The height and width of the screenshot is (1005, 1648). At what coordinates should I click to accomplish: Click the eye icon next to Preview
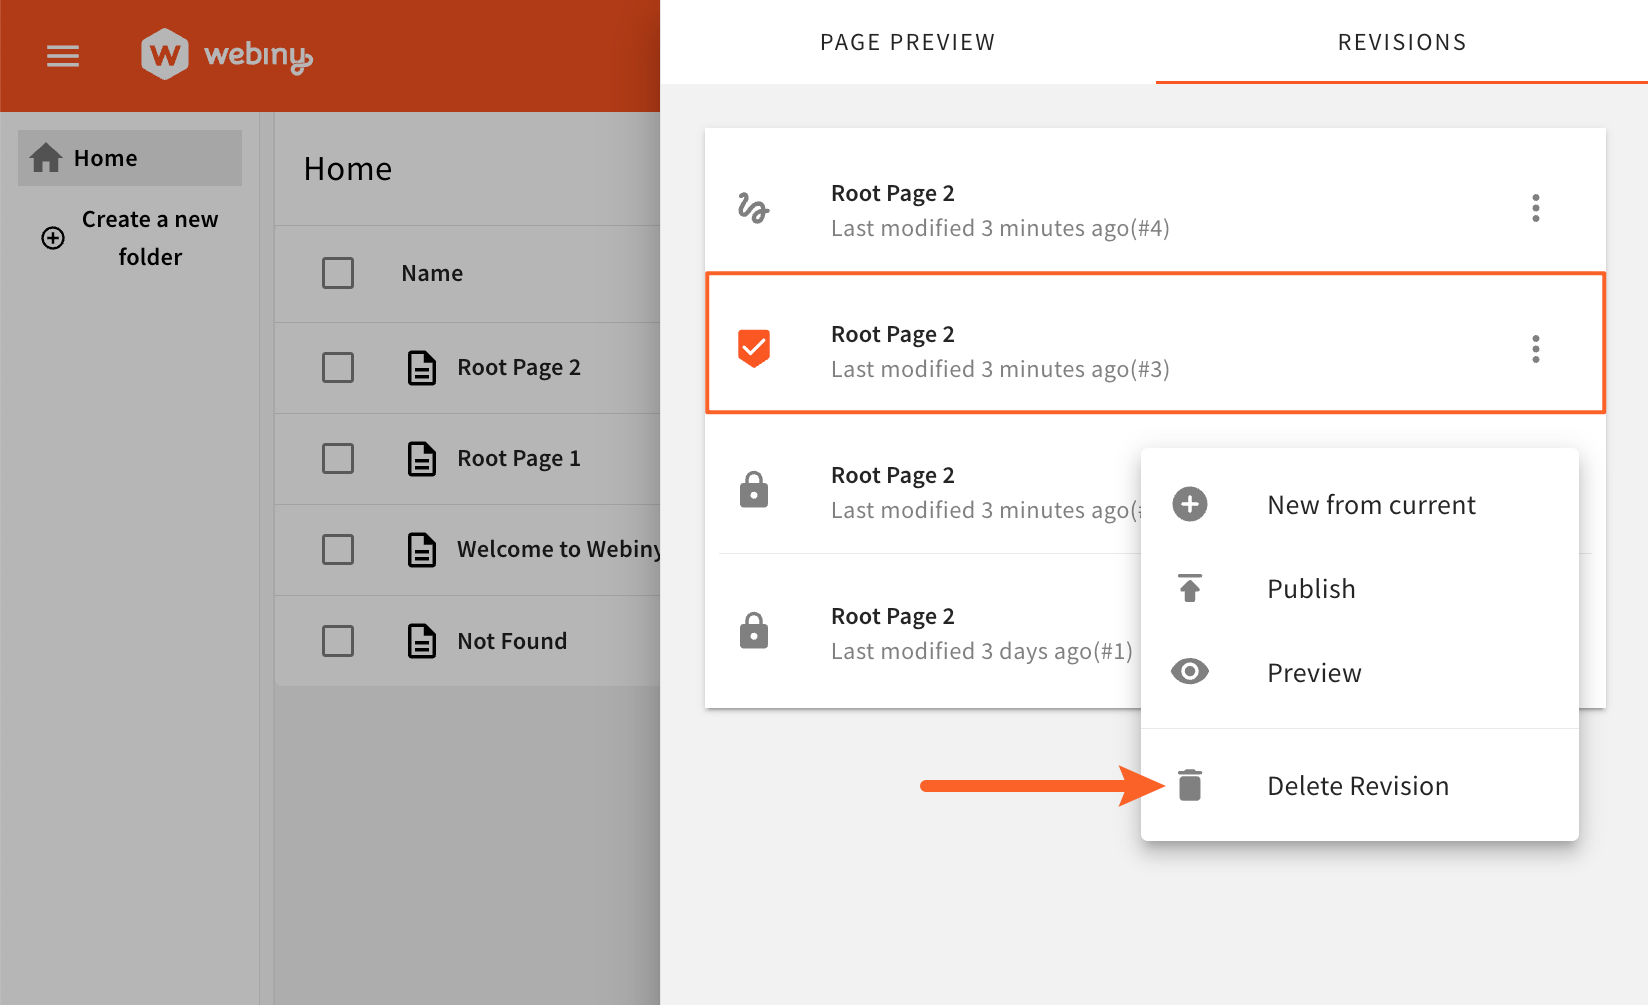point(1189,672)
